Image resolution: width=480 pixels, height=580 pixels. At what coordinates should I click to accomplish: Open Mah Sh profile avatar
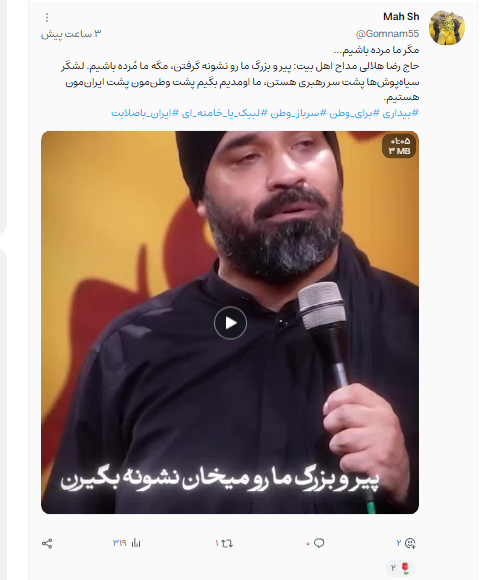[x=447, y=27]
